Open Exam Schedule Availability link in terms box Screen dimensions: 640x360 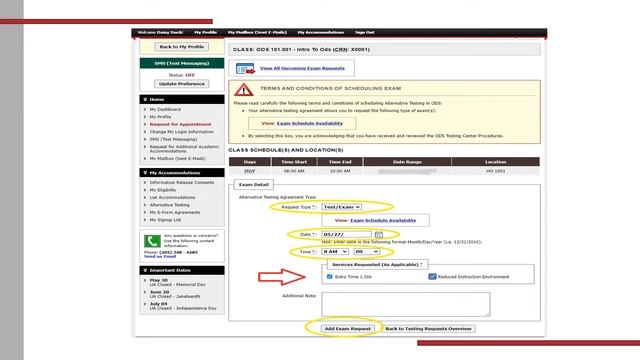click(x=310, y=123)
